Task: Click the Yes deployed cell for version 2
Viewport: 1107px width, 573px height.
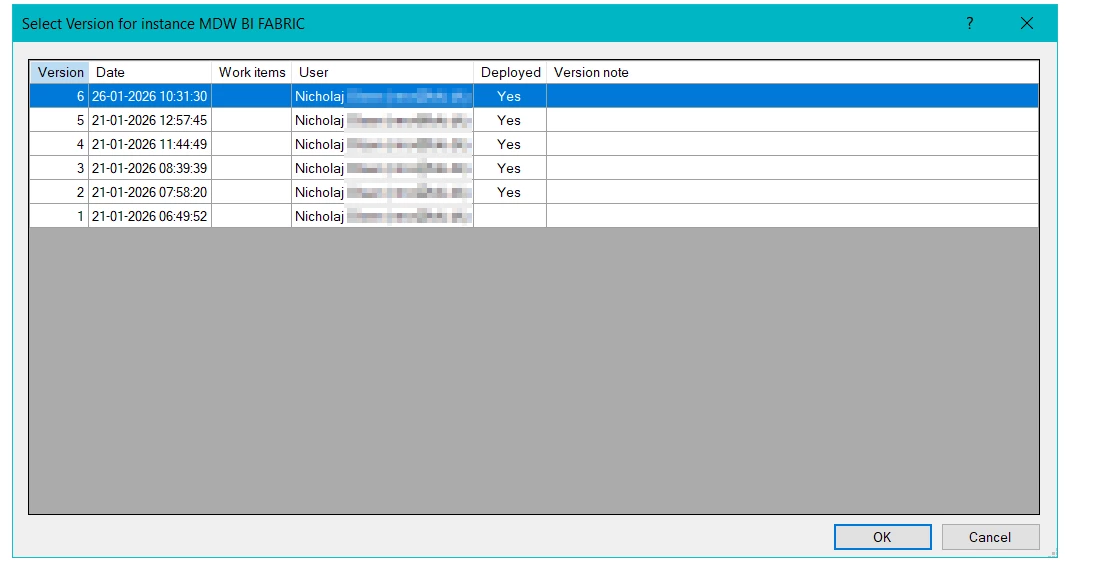Action: (510, 192)
